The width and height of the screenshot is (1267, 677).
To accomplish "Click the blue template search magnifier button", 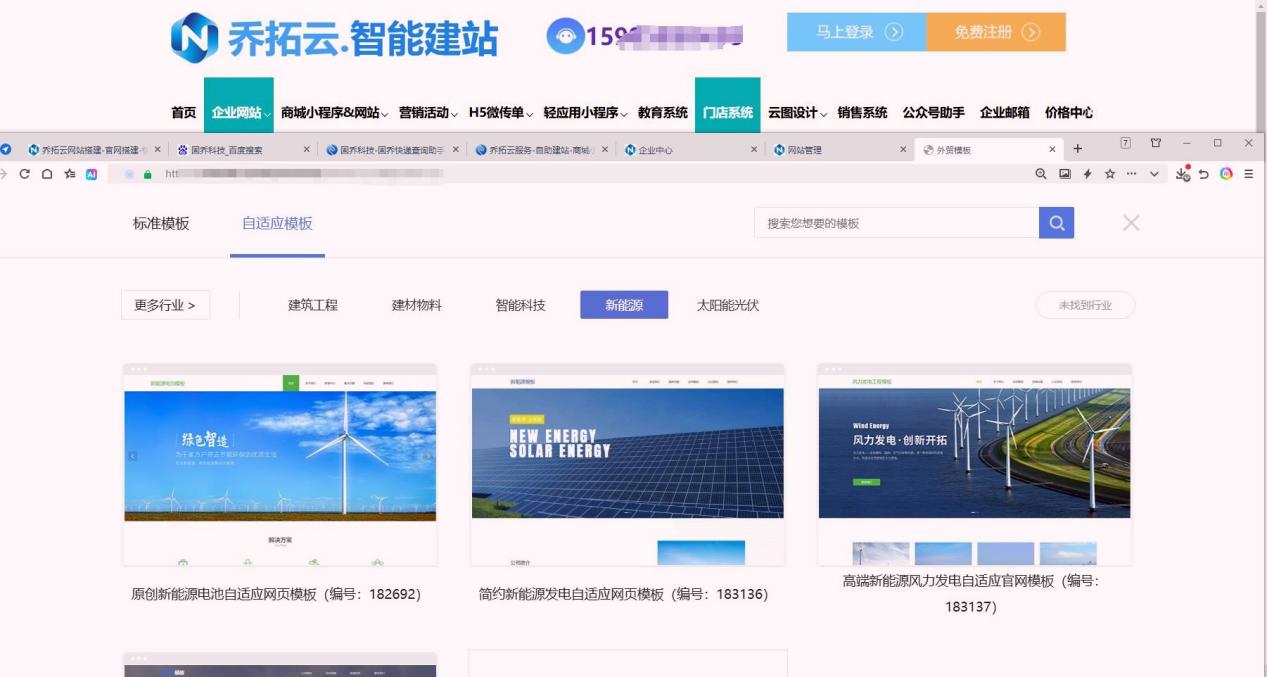I will (x=1057, y=222).
